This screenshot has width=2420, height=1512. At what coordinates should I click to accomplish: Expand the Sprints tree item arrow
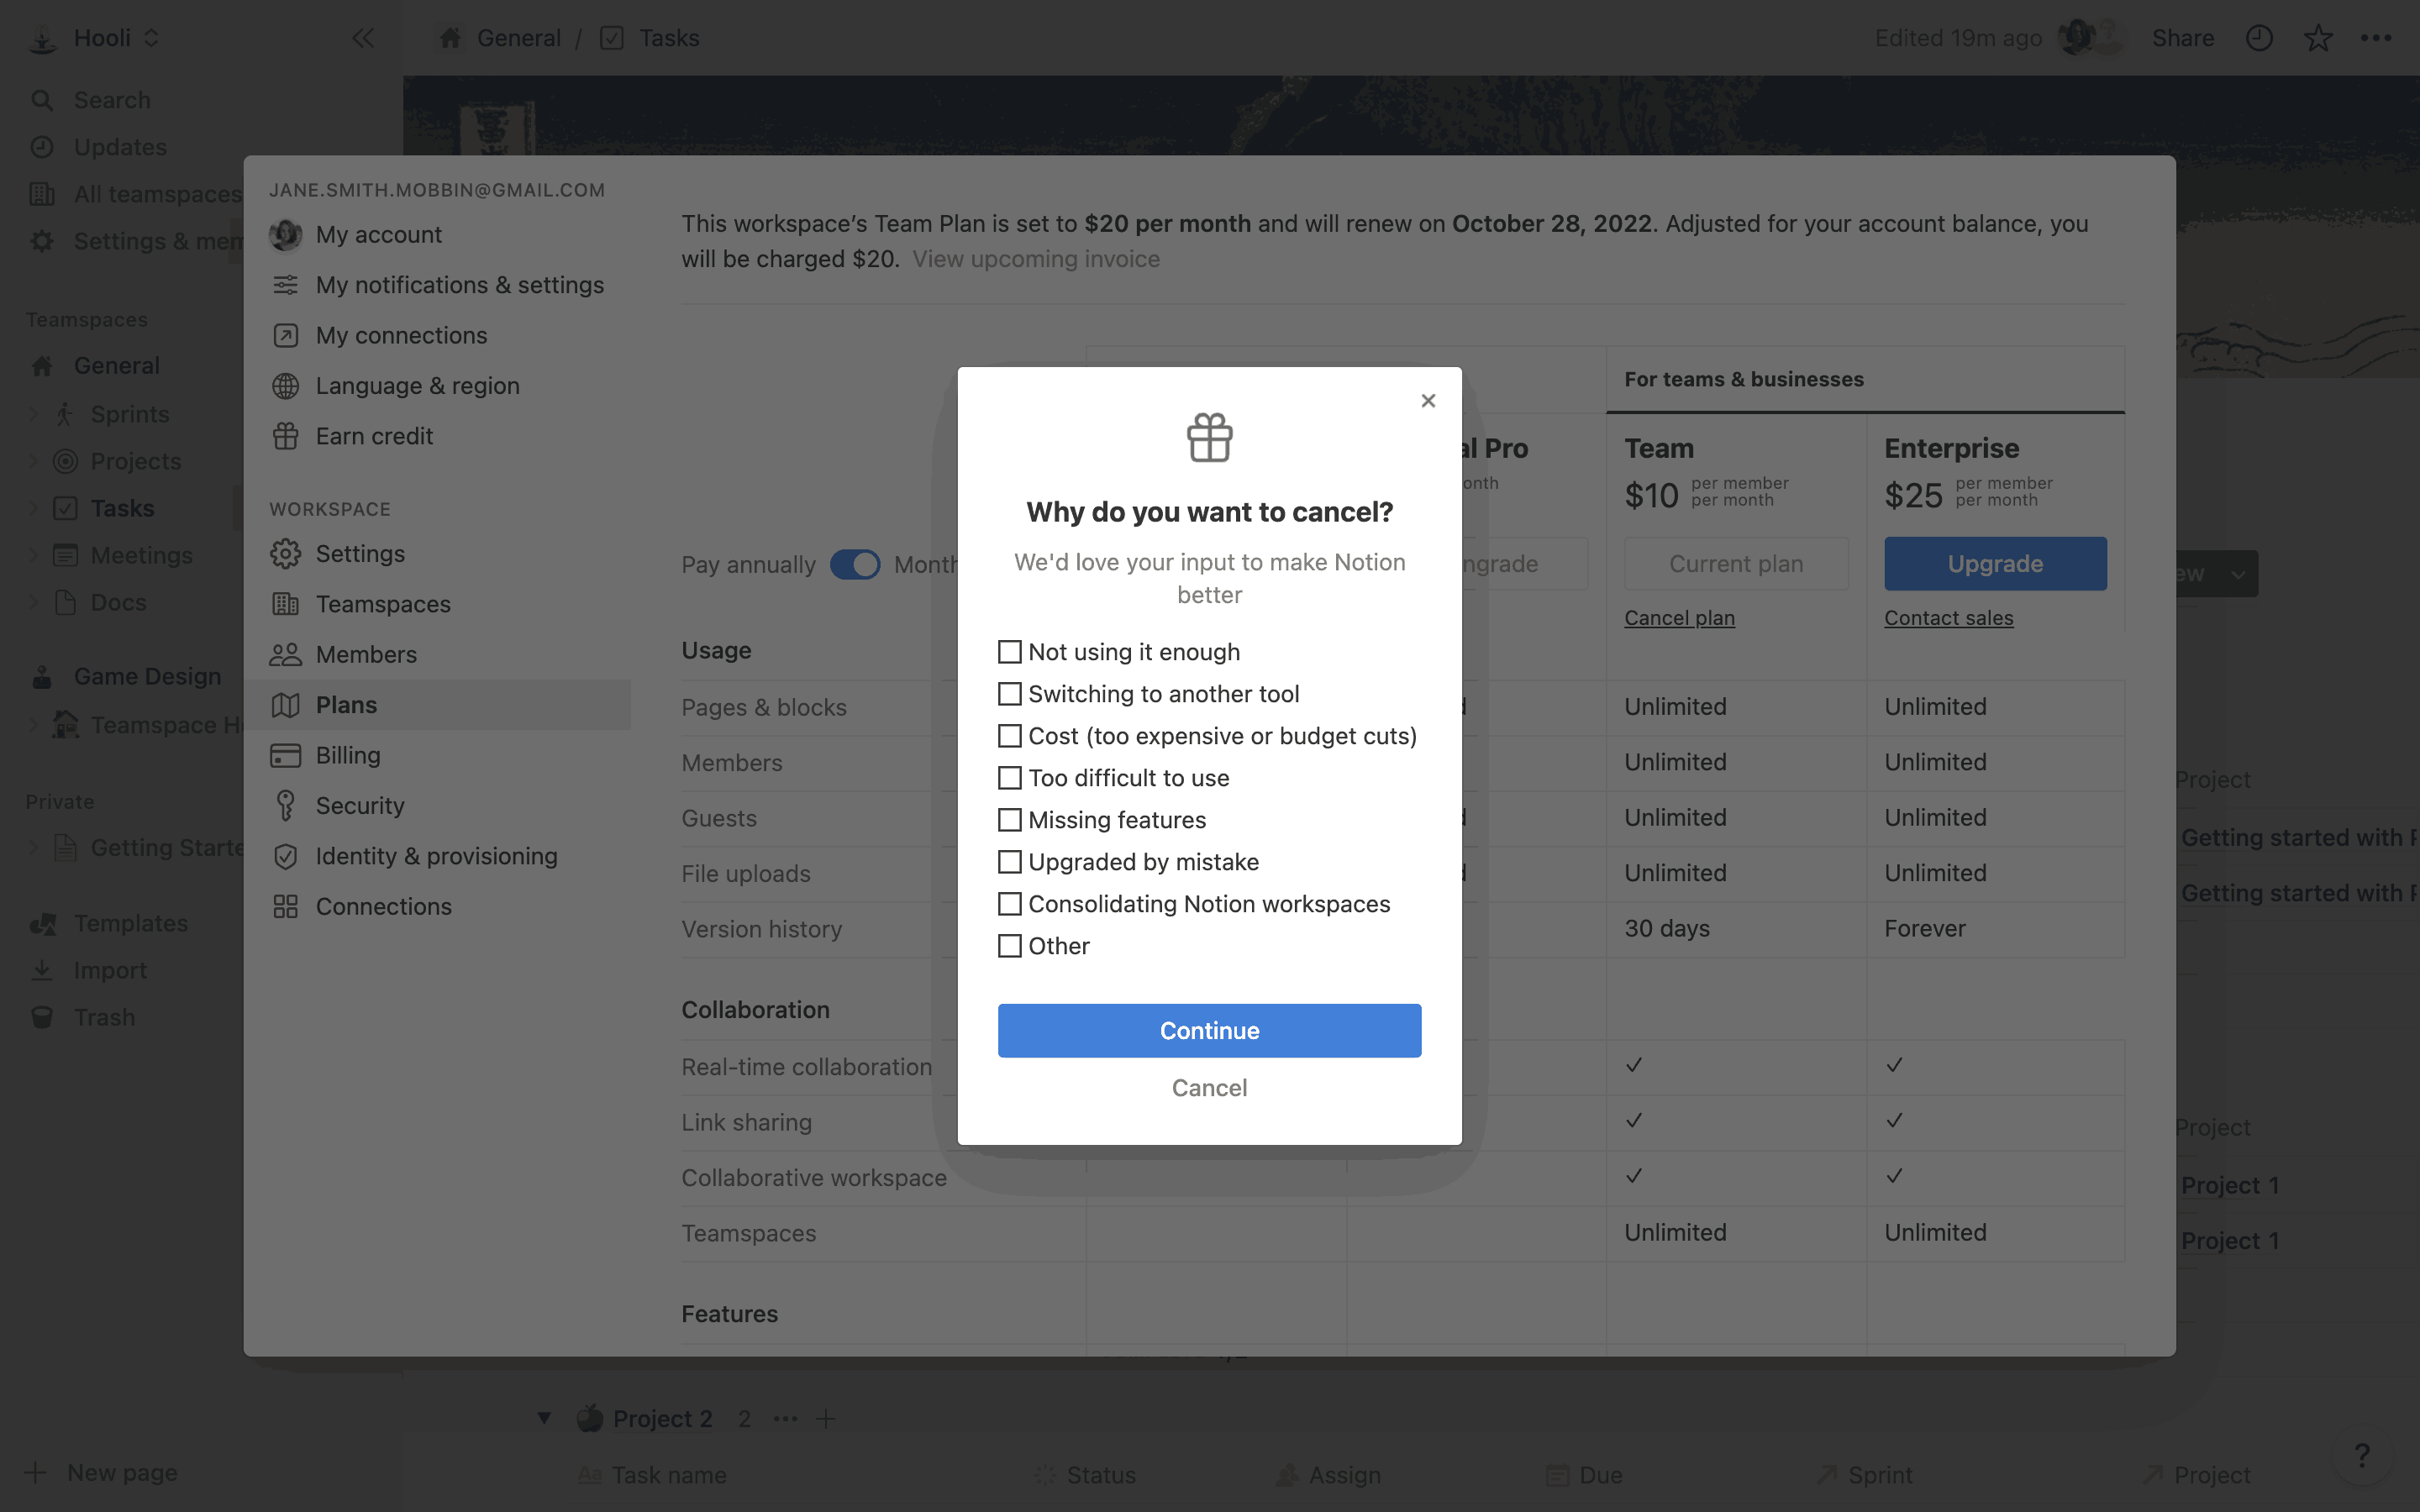(x=33, y=414)
